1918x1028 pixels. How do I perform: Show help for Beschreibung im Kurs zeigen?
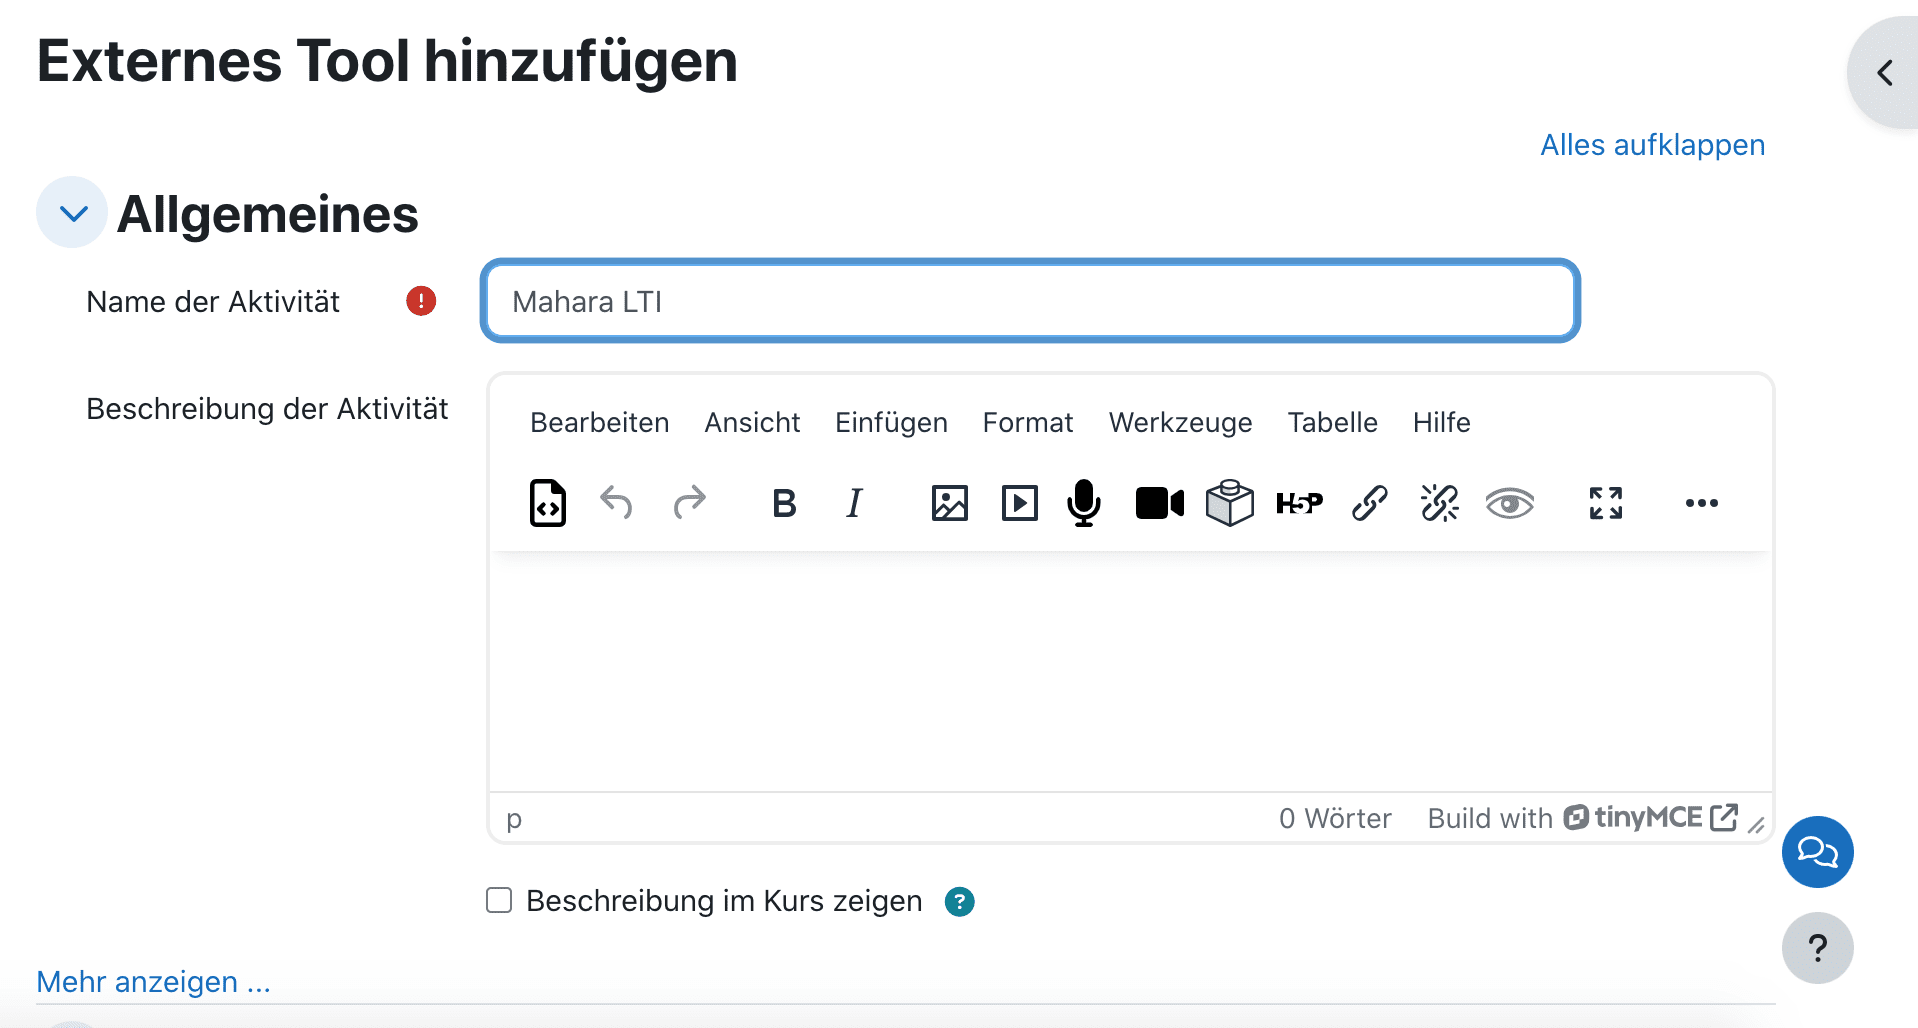tap(959, 902)
